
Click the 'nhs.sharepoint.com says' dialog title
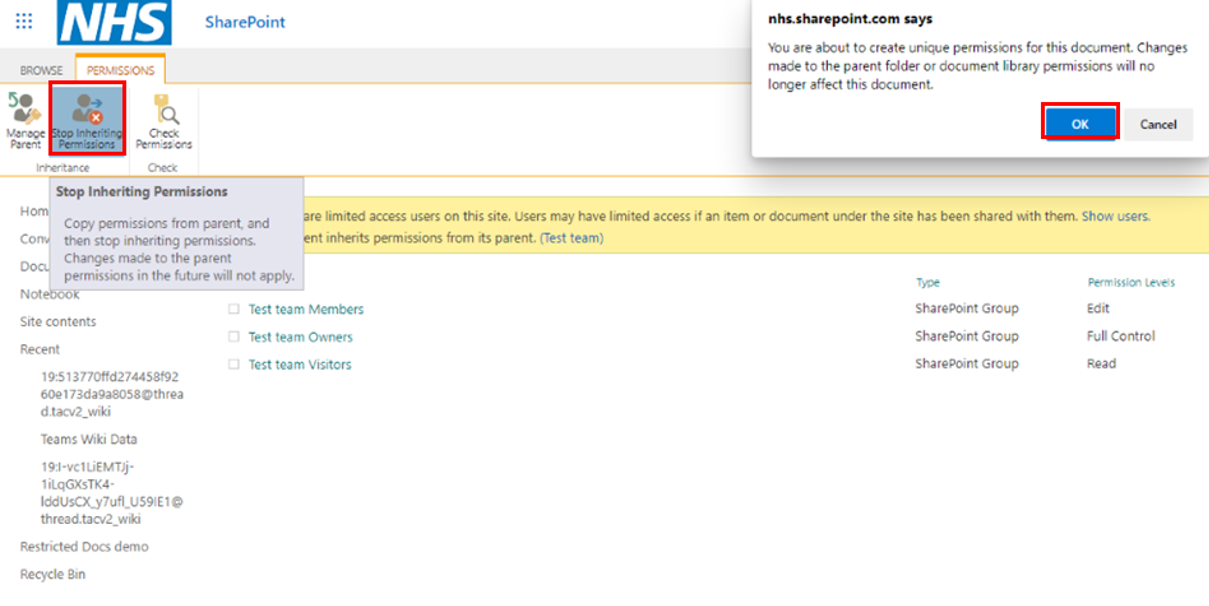850,19
